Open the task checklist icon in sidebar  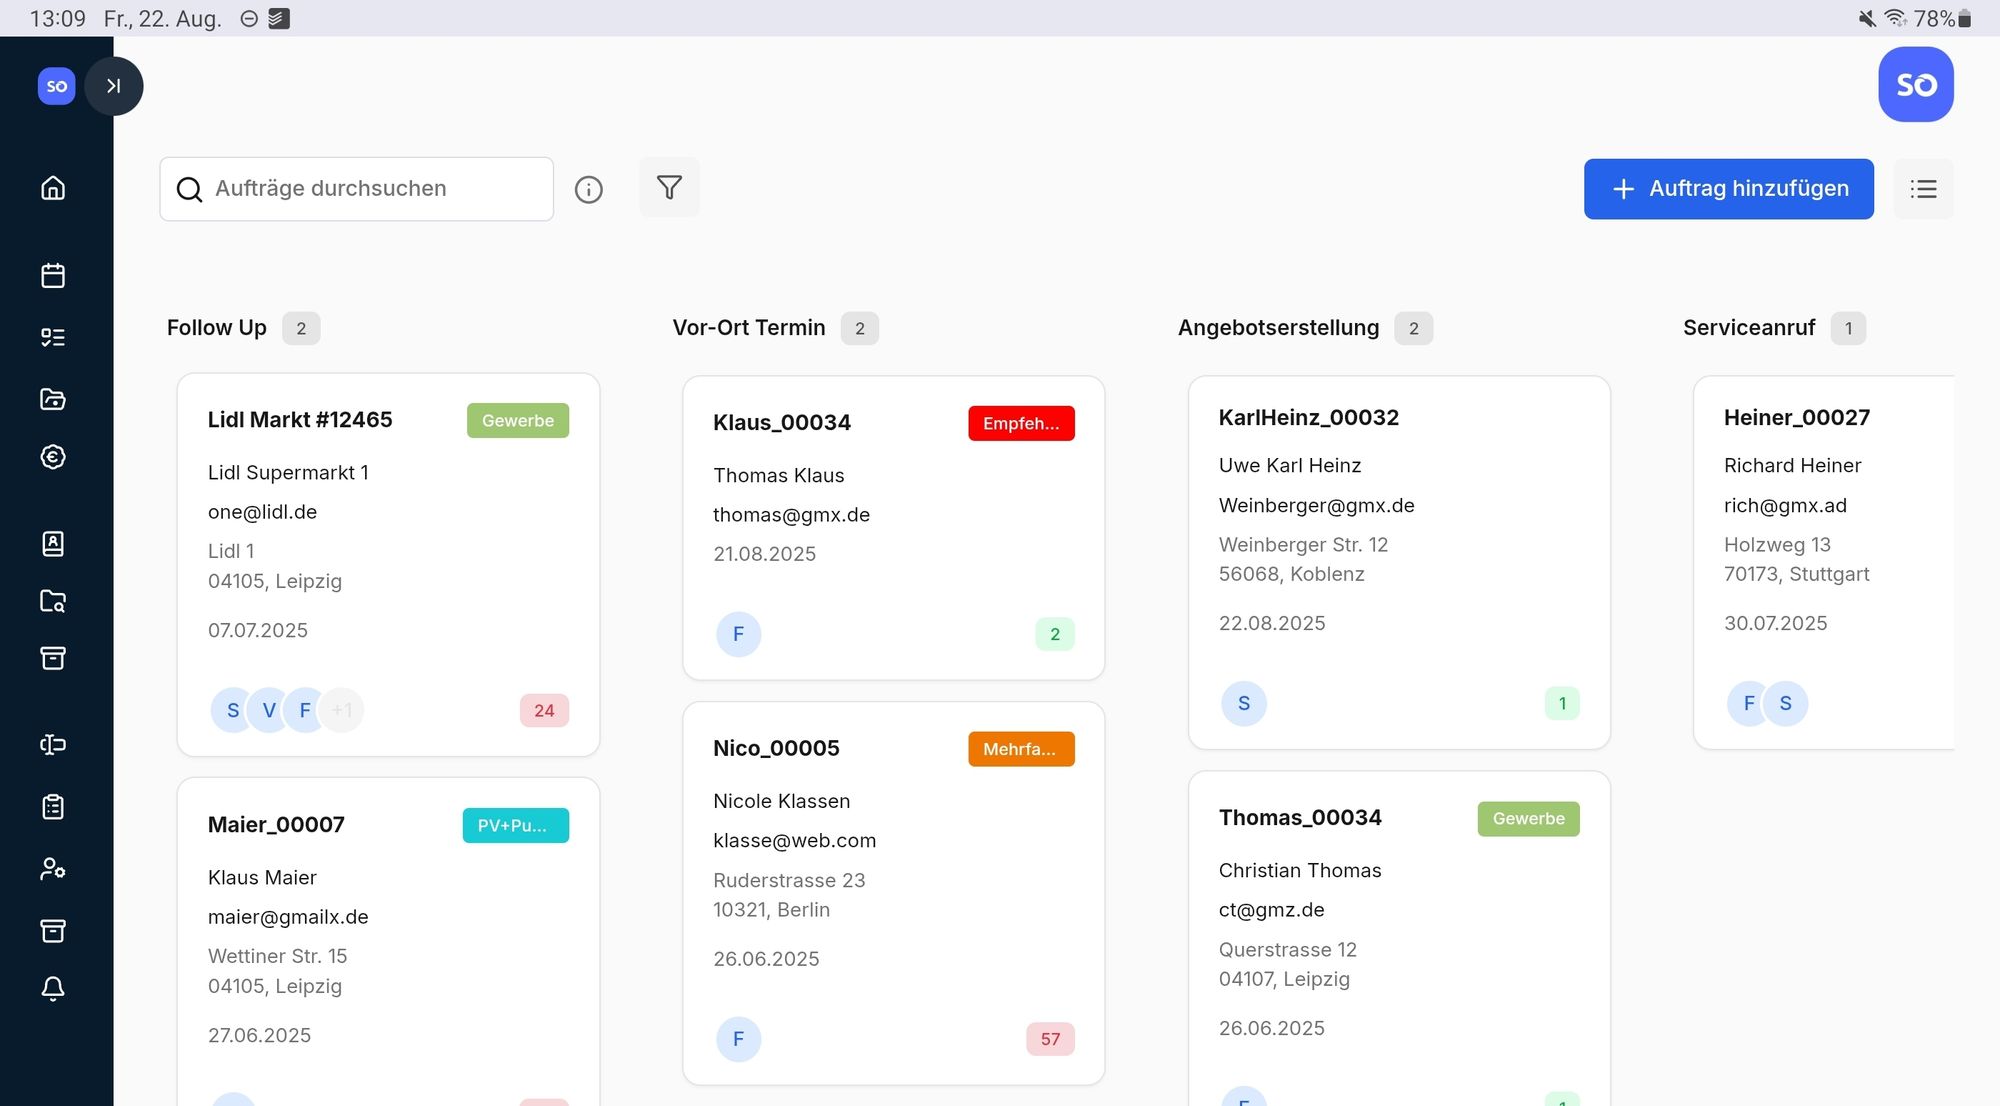(53, 337)
